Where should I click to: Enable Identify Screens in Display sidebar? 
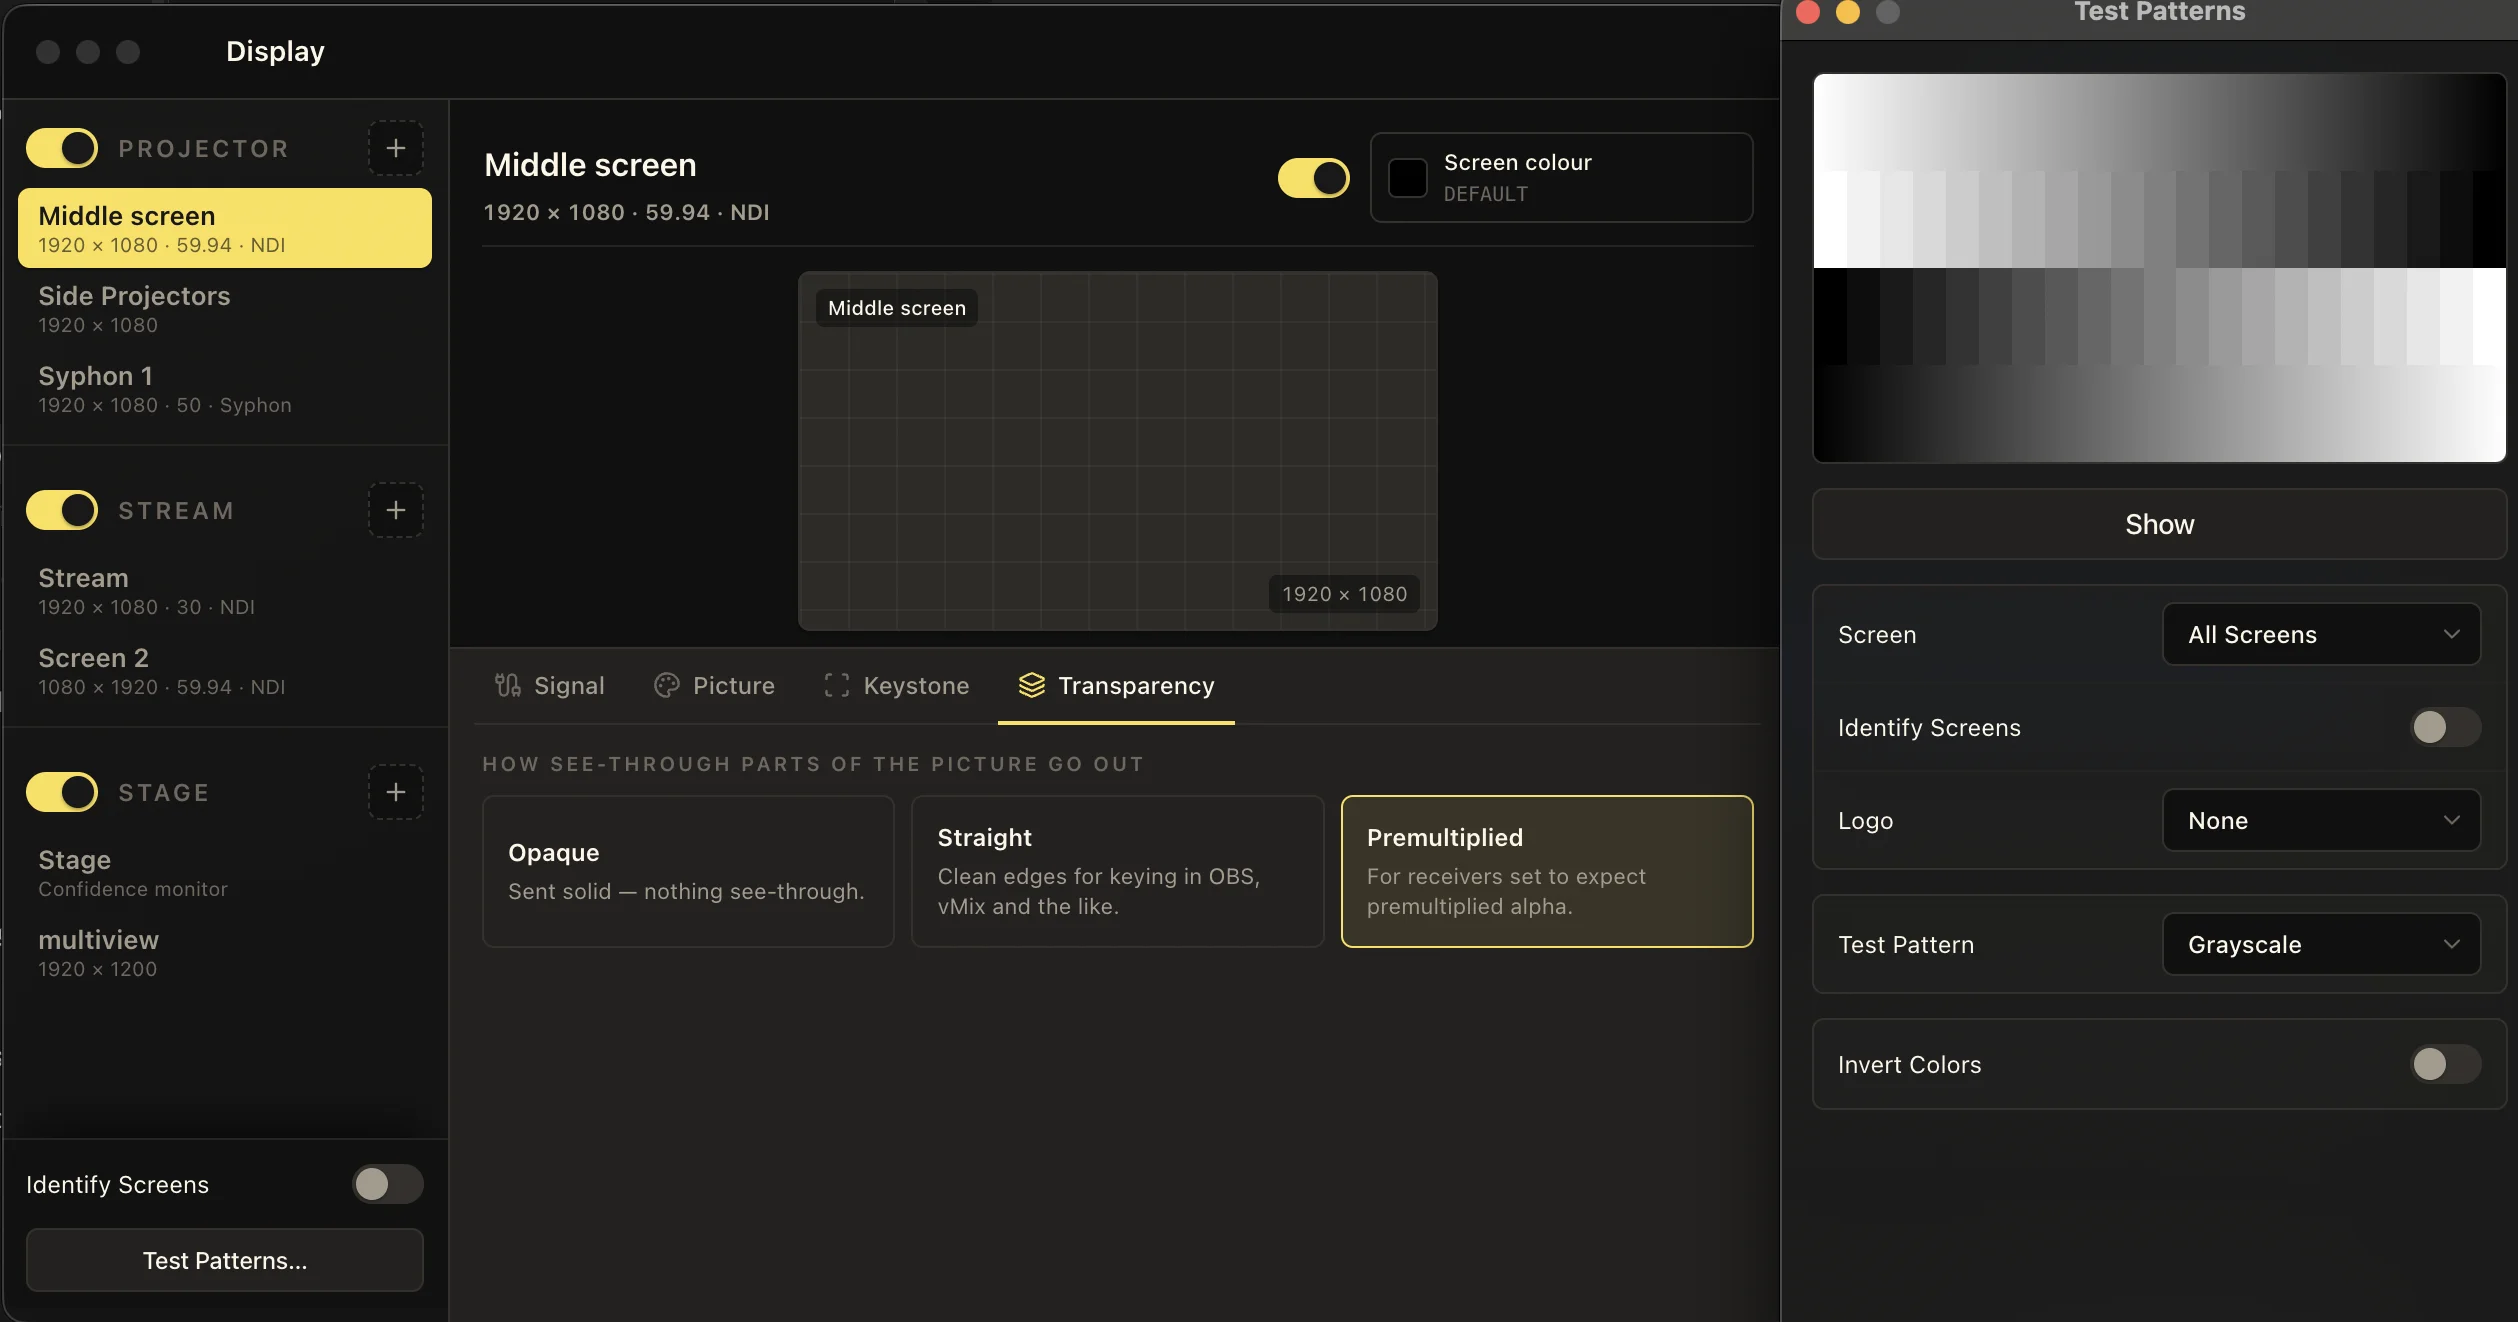(x=388, y=1184)
